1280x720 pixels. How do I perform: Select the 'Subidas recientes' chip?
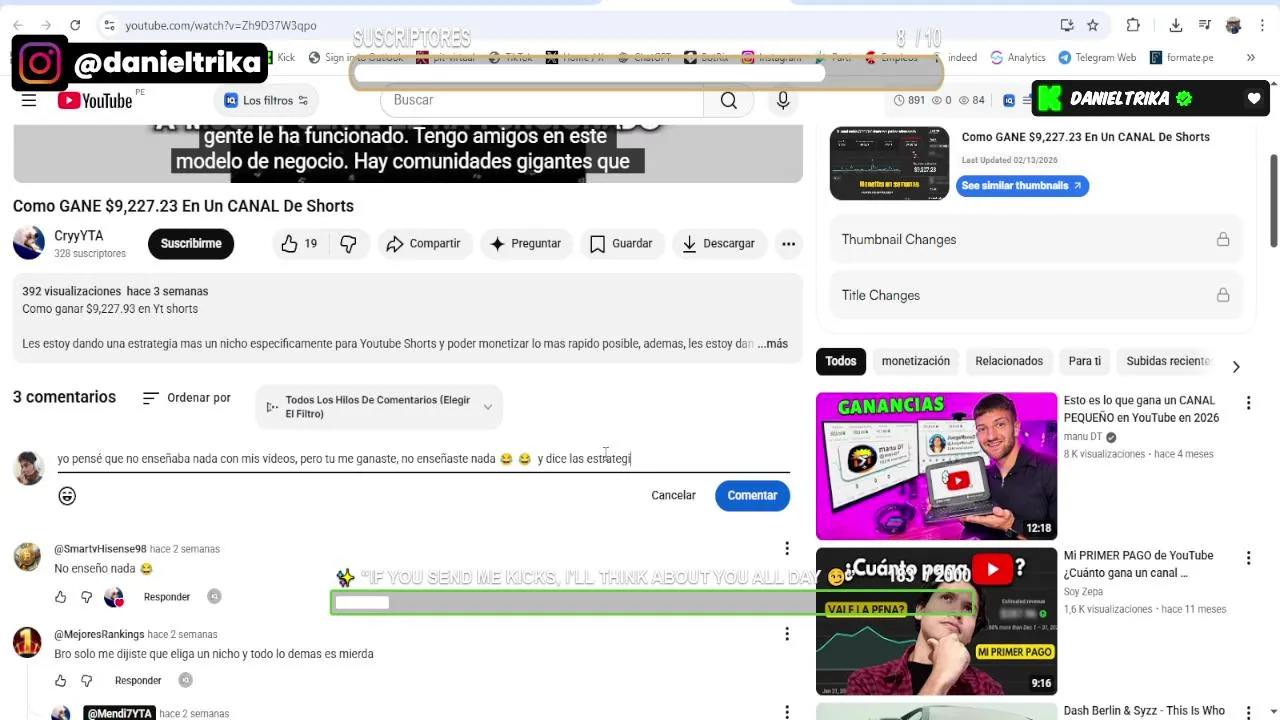[x=1168, y=361]
